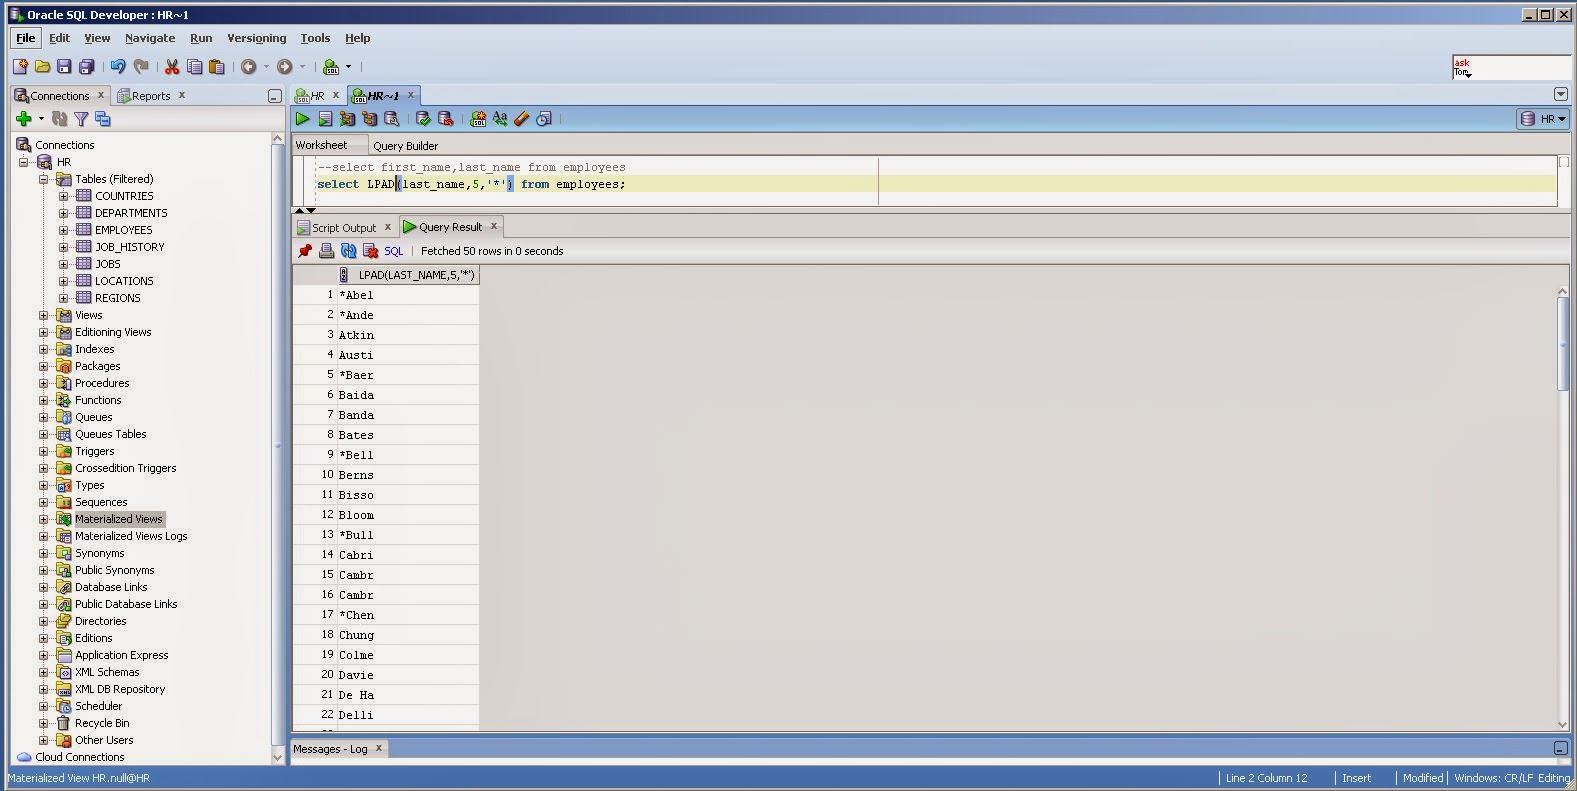Open SQL Worksheet icon in main toolbar

tap(331, 67)
